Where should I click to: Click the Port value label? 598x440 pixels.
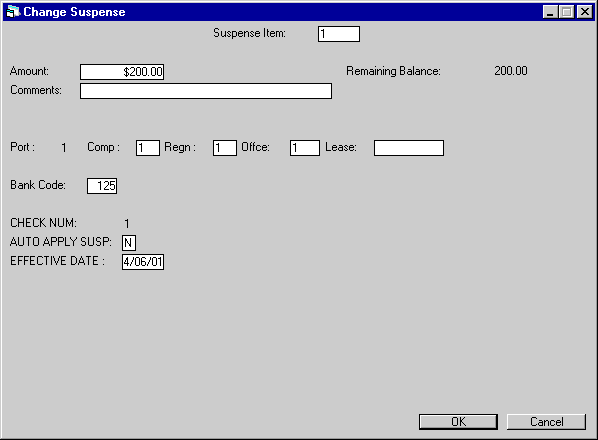64,147
